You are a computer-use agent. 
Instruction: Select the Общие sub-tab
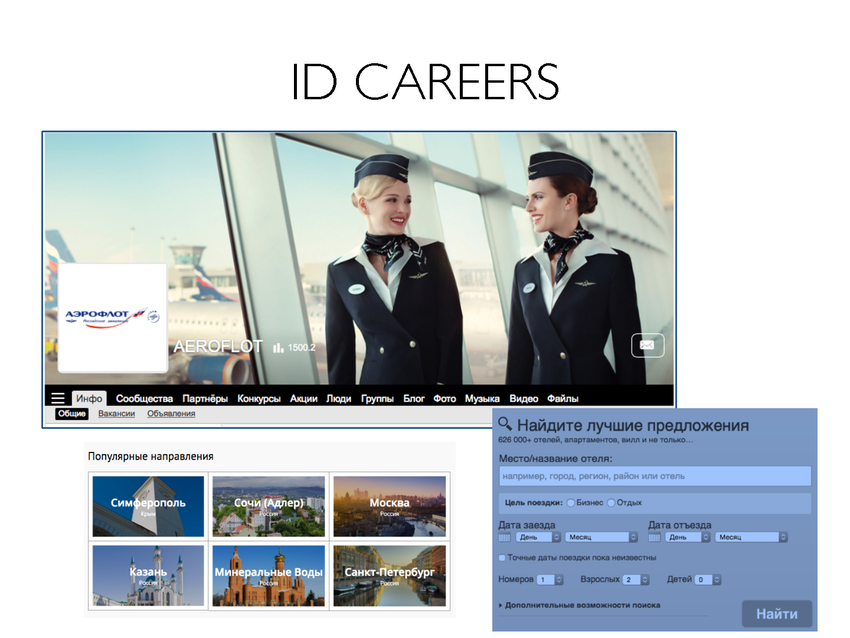pyautogui.click(x=72, y=414)
